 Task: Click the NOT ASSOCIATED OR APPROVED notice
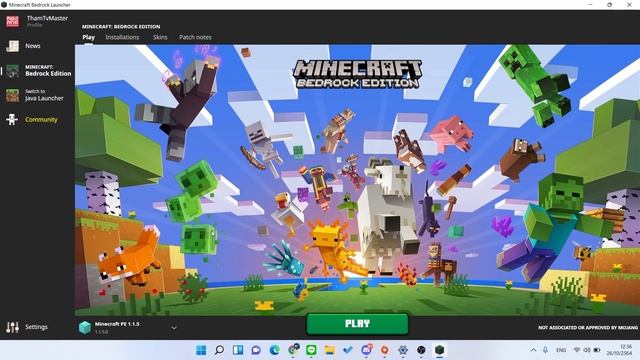click(x=587, y=327)
